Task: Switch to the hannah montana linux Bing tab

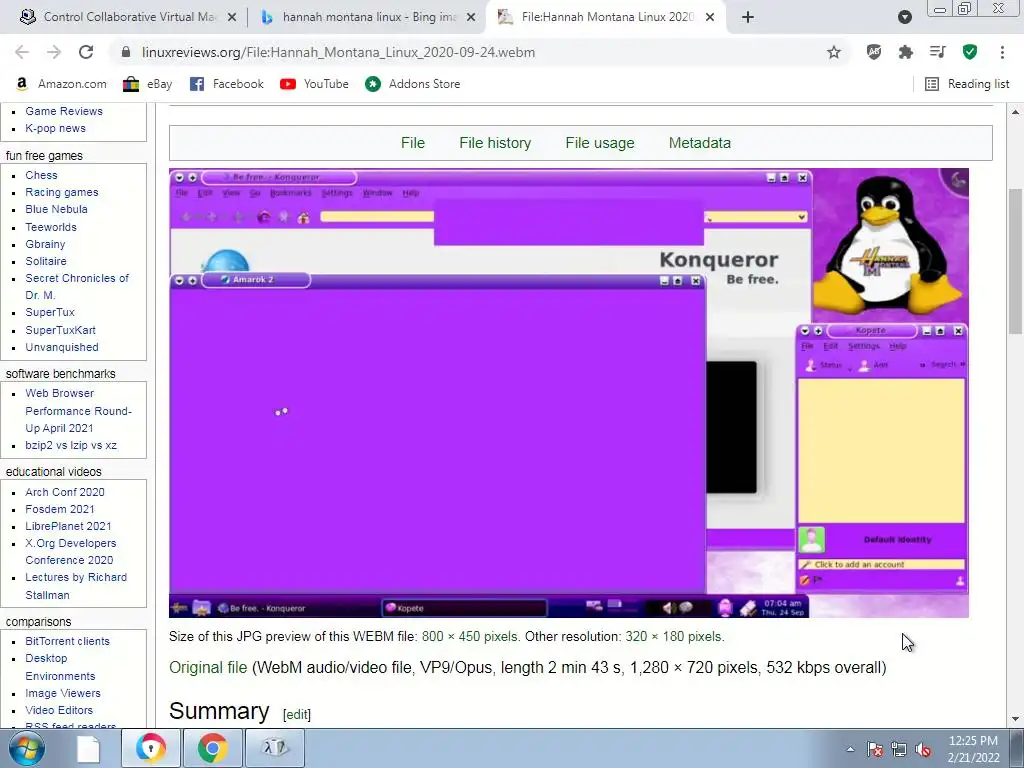Action: click(x=367, y=17)
